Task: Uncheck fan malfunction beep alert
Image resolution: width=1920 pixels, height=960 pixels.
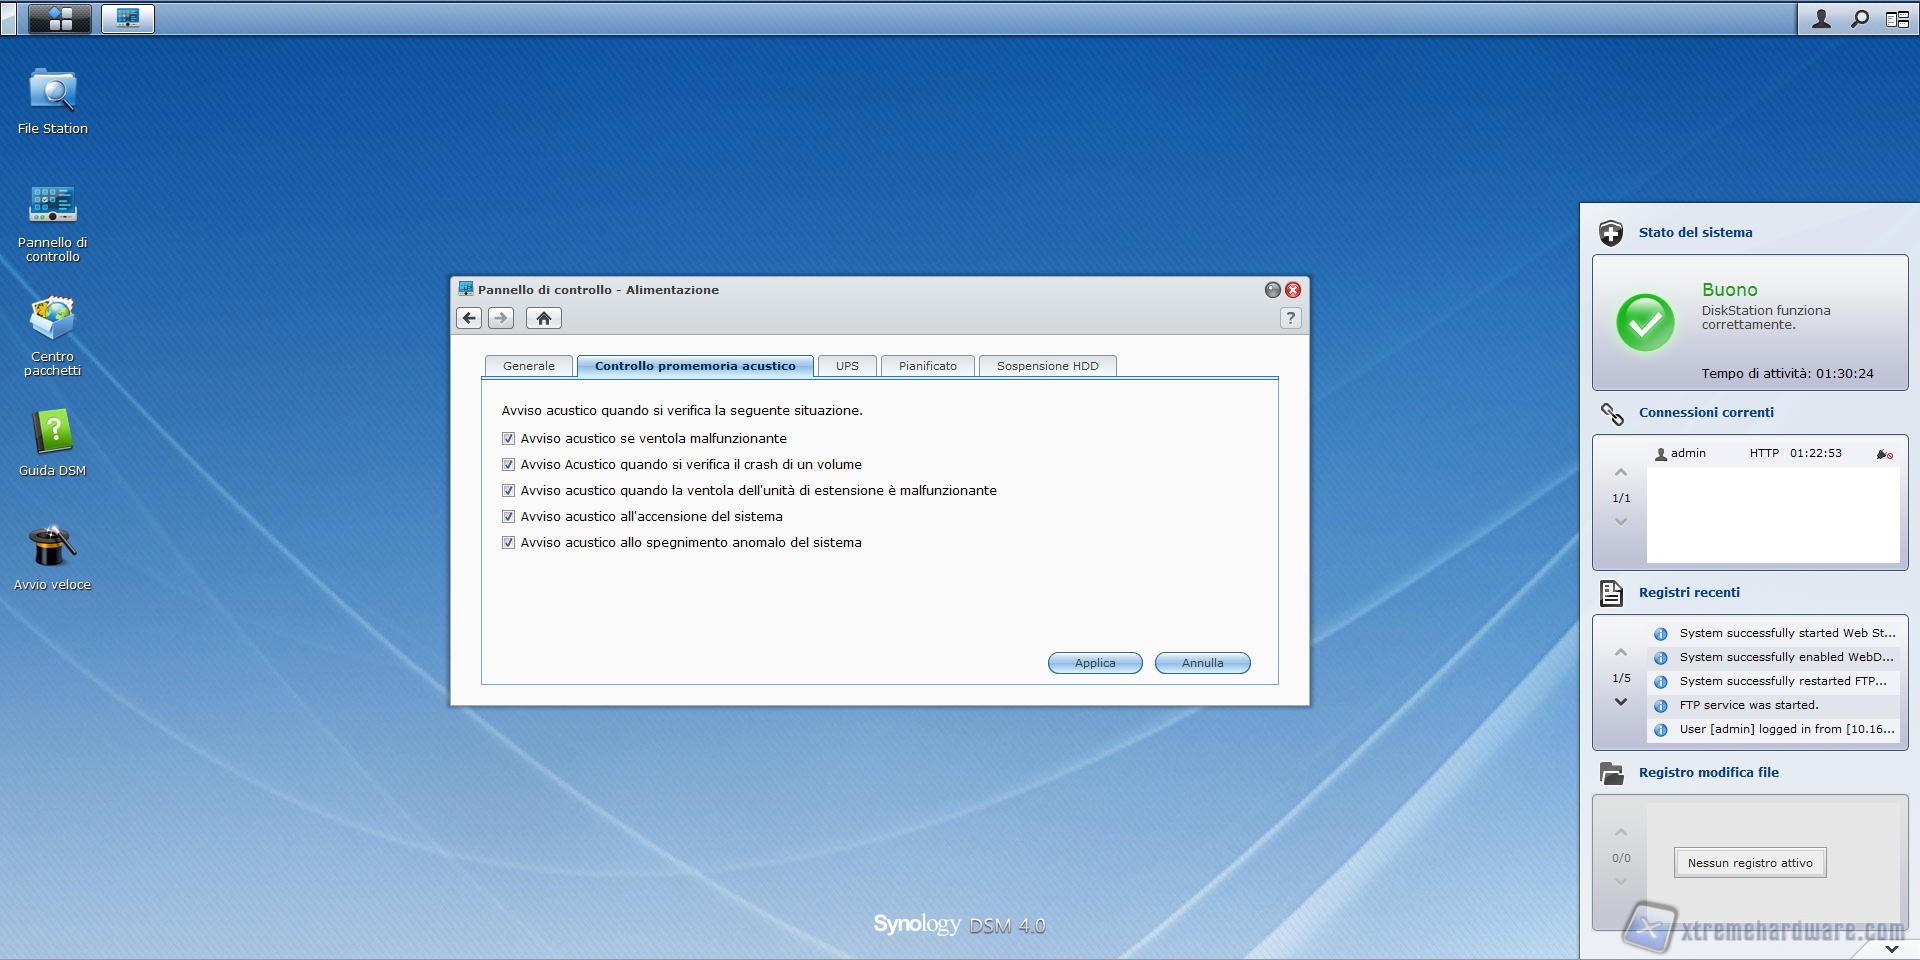Action: 508,438
